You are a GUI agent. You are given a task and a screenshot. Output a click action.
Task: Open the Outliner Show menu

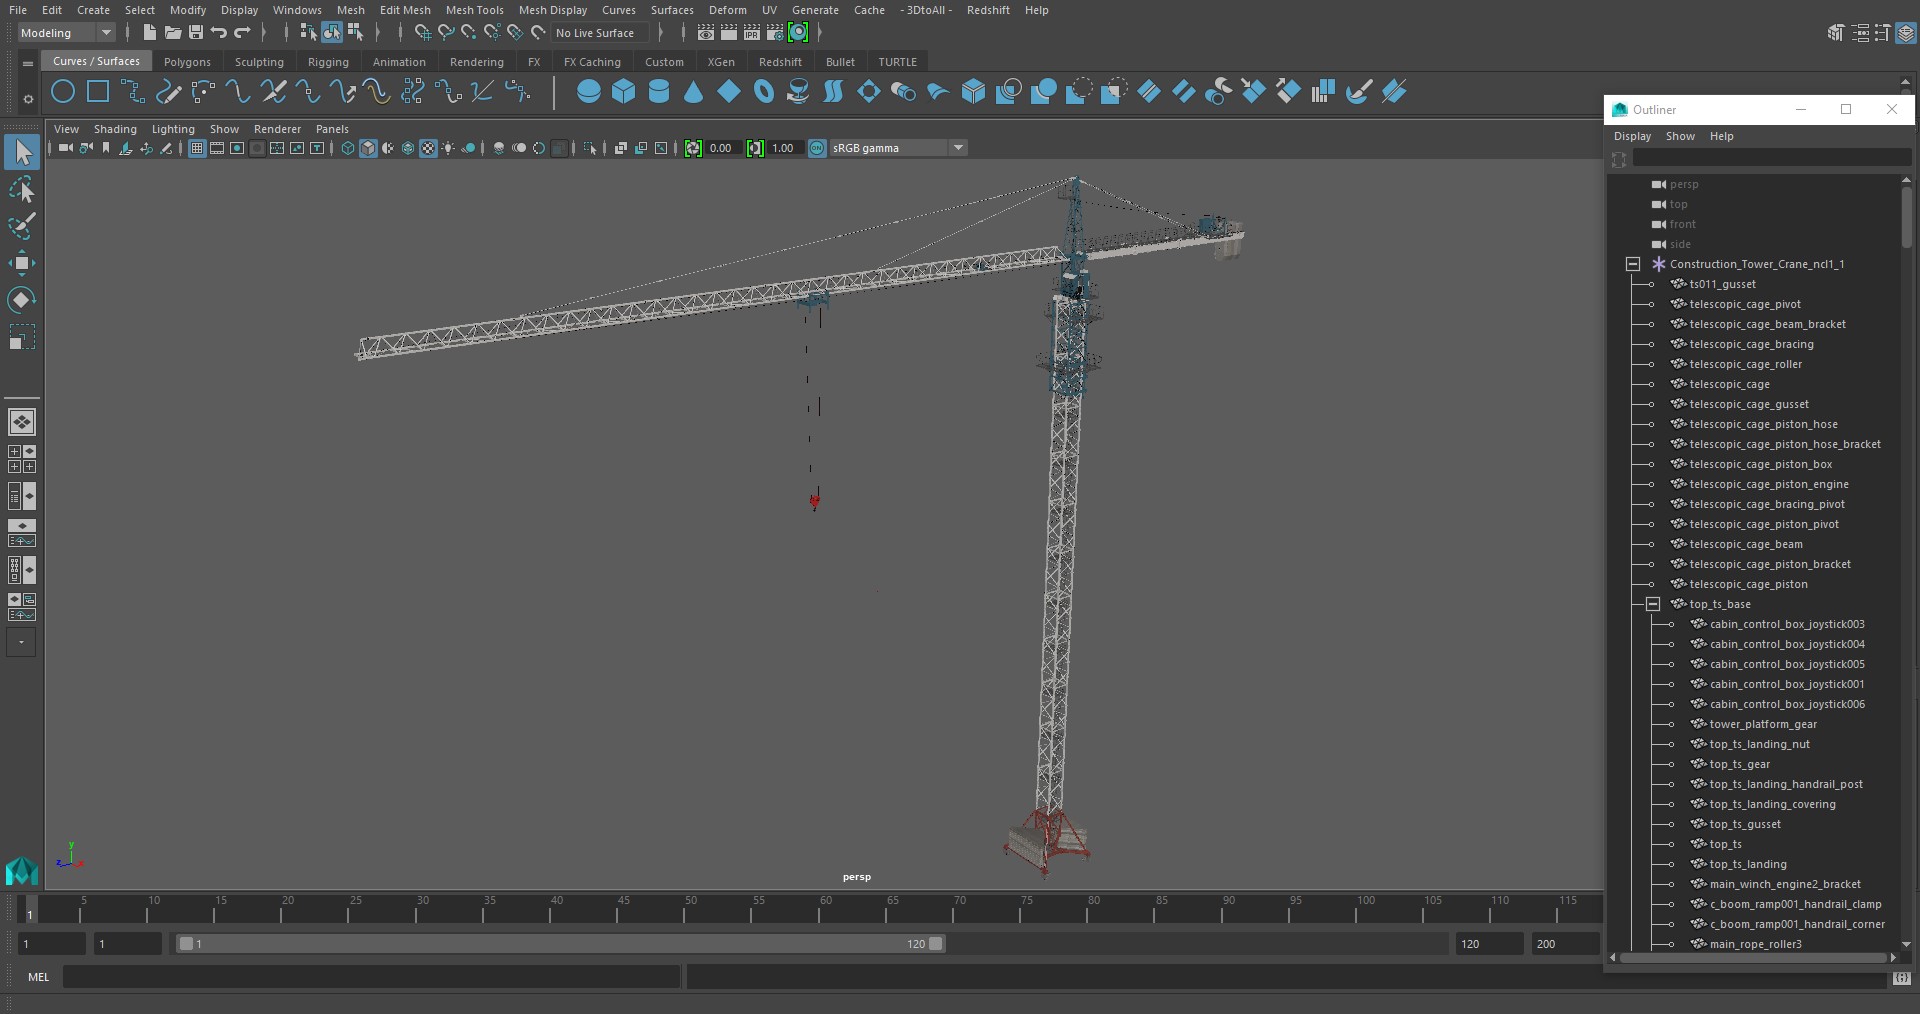[x=1680, y=136]
